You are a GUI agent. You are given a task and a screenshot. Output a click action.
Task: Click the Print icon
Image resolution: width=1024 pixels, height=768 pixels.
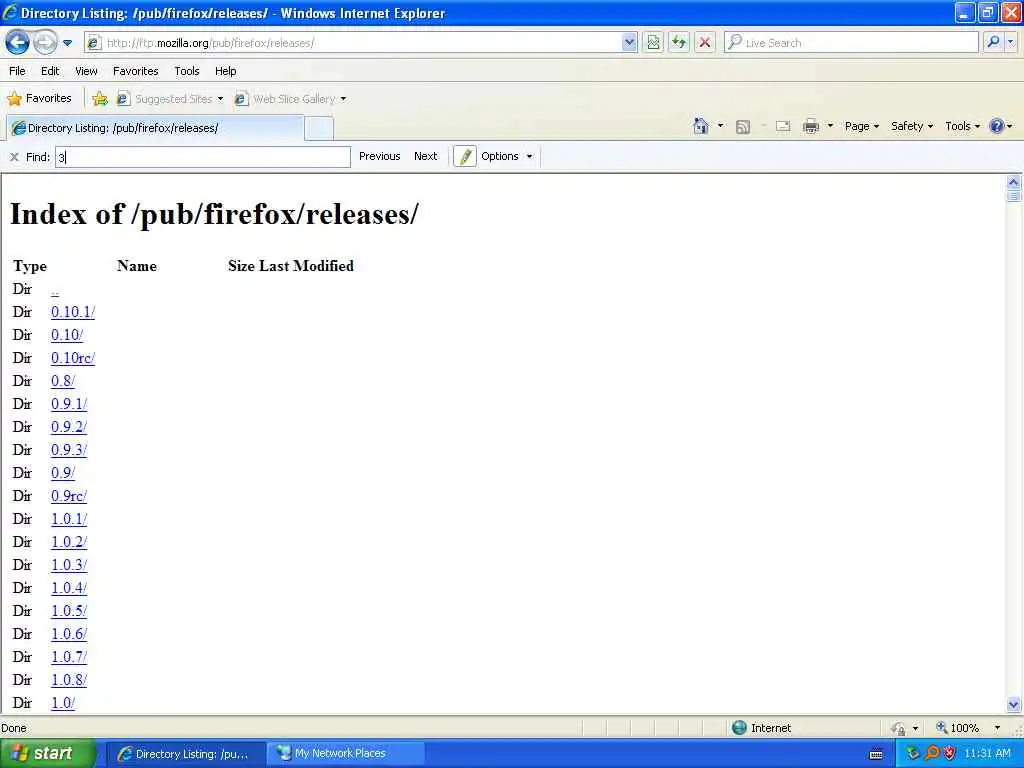click(x=810, y=127)
